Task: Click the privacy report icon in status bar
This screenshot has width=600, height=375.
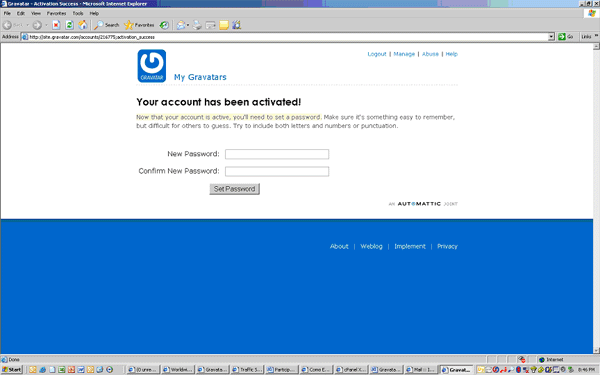Action: [521, 360]
